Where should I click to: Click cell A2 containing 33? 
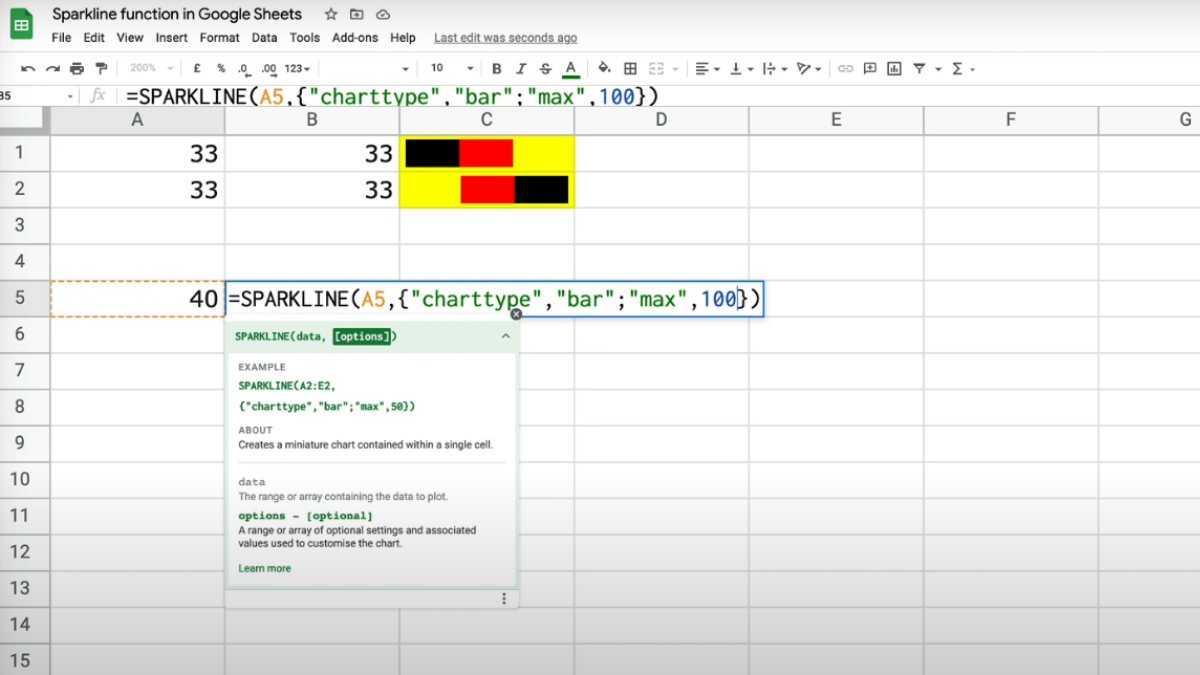[137, 190]
